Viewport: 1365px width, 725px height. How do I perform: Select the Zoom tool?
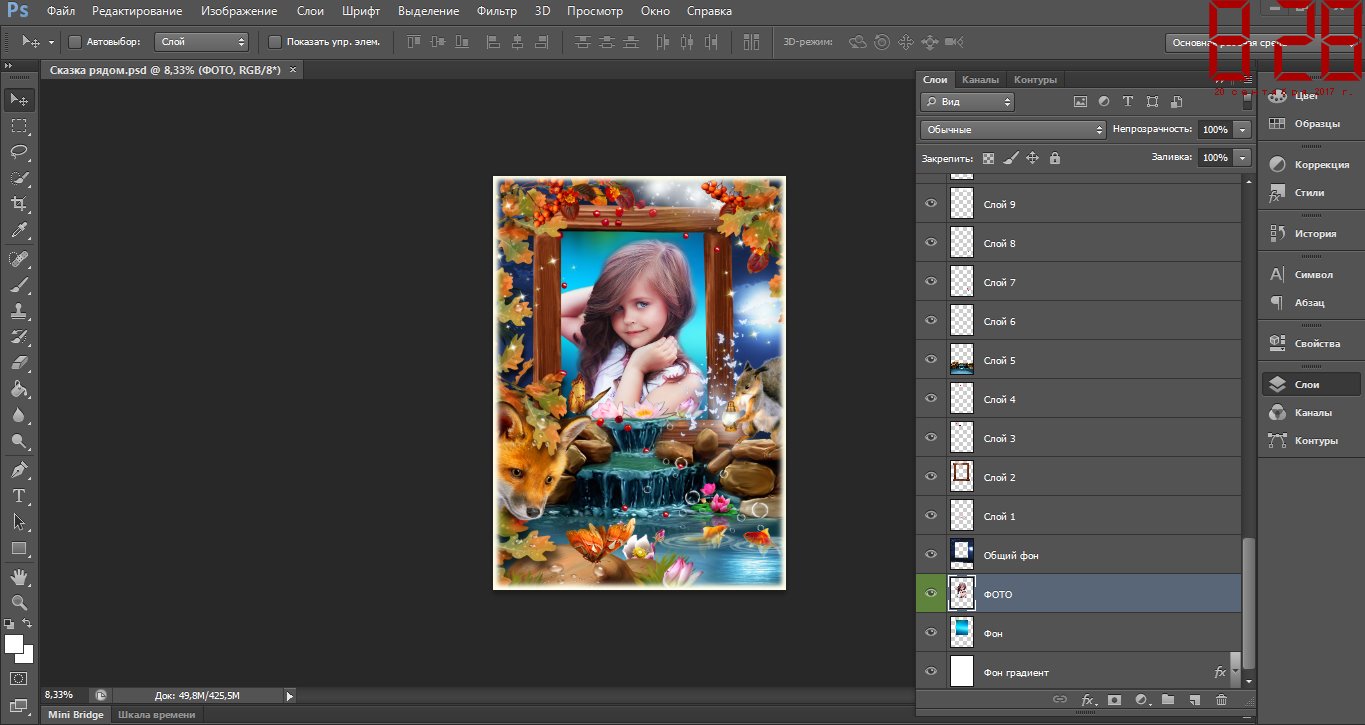19,603
